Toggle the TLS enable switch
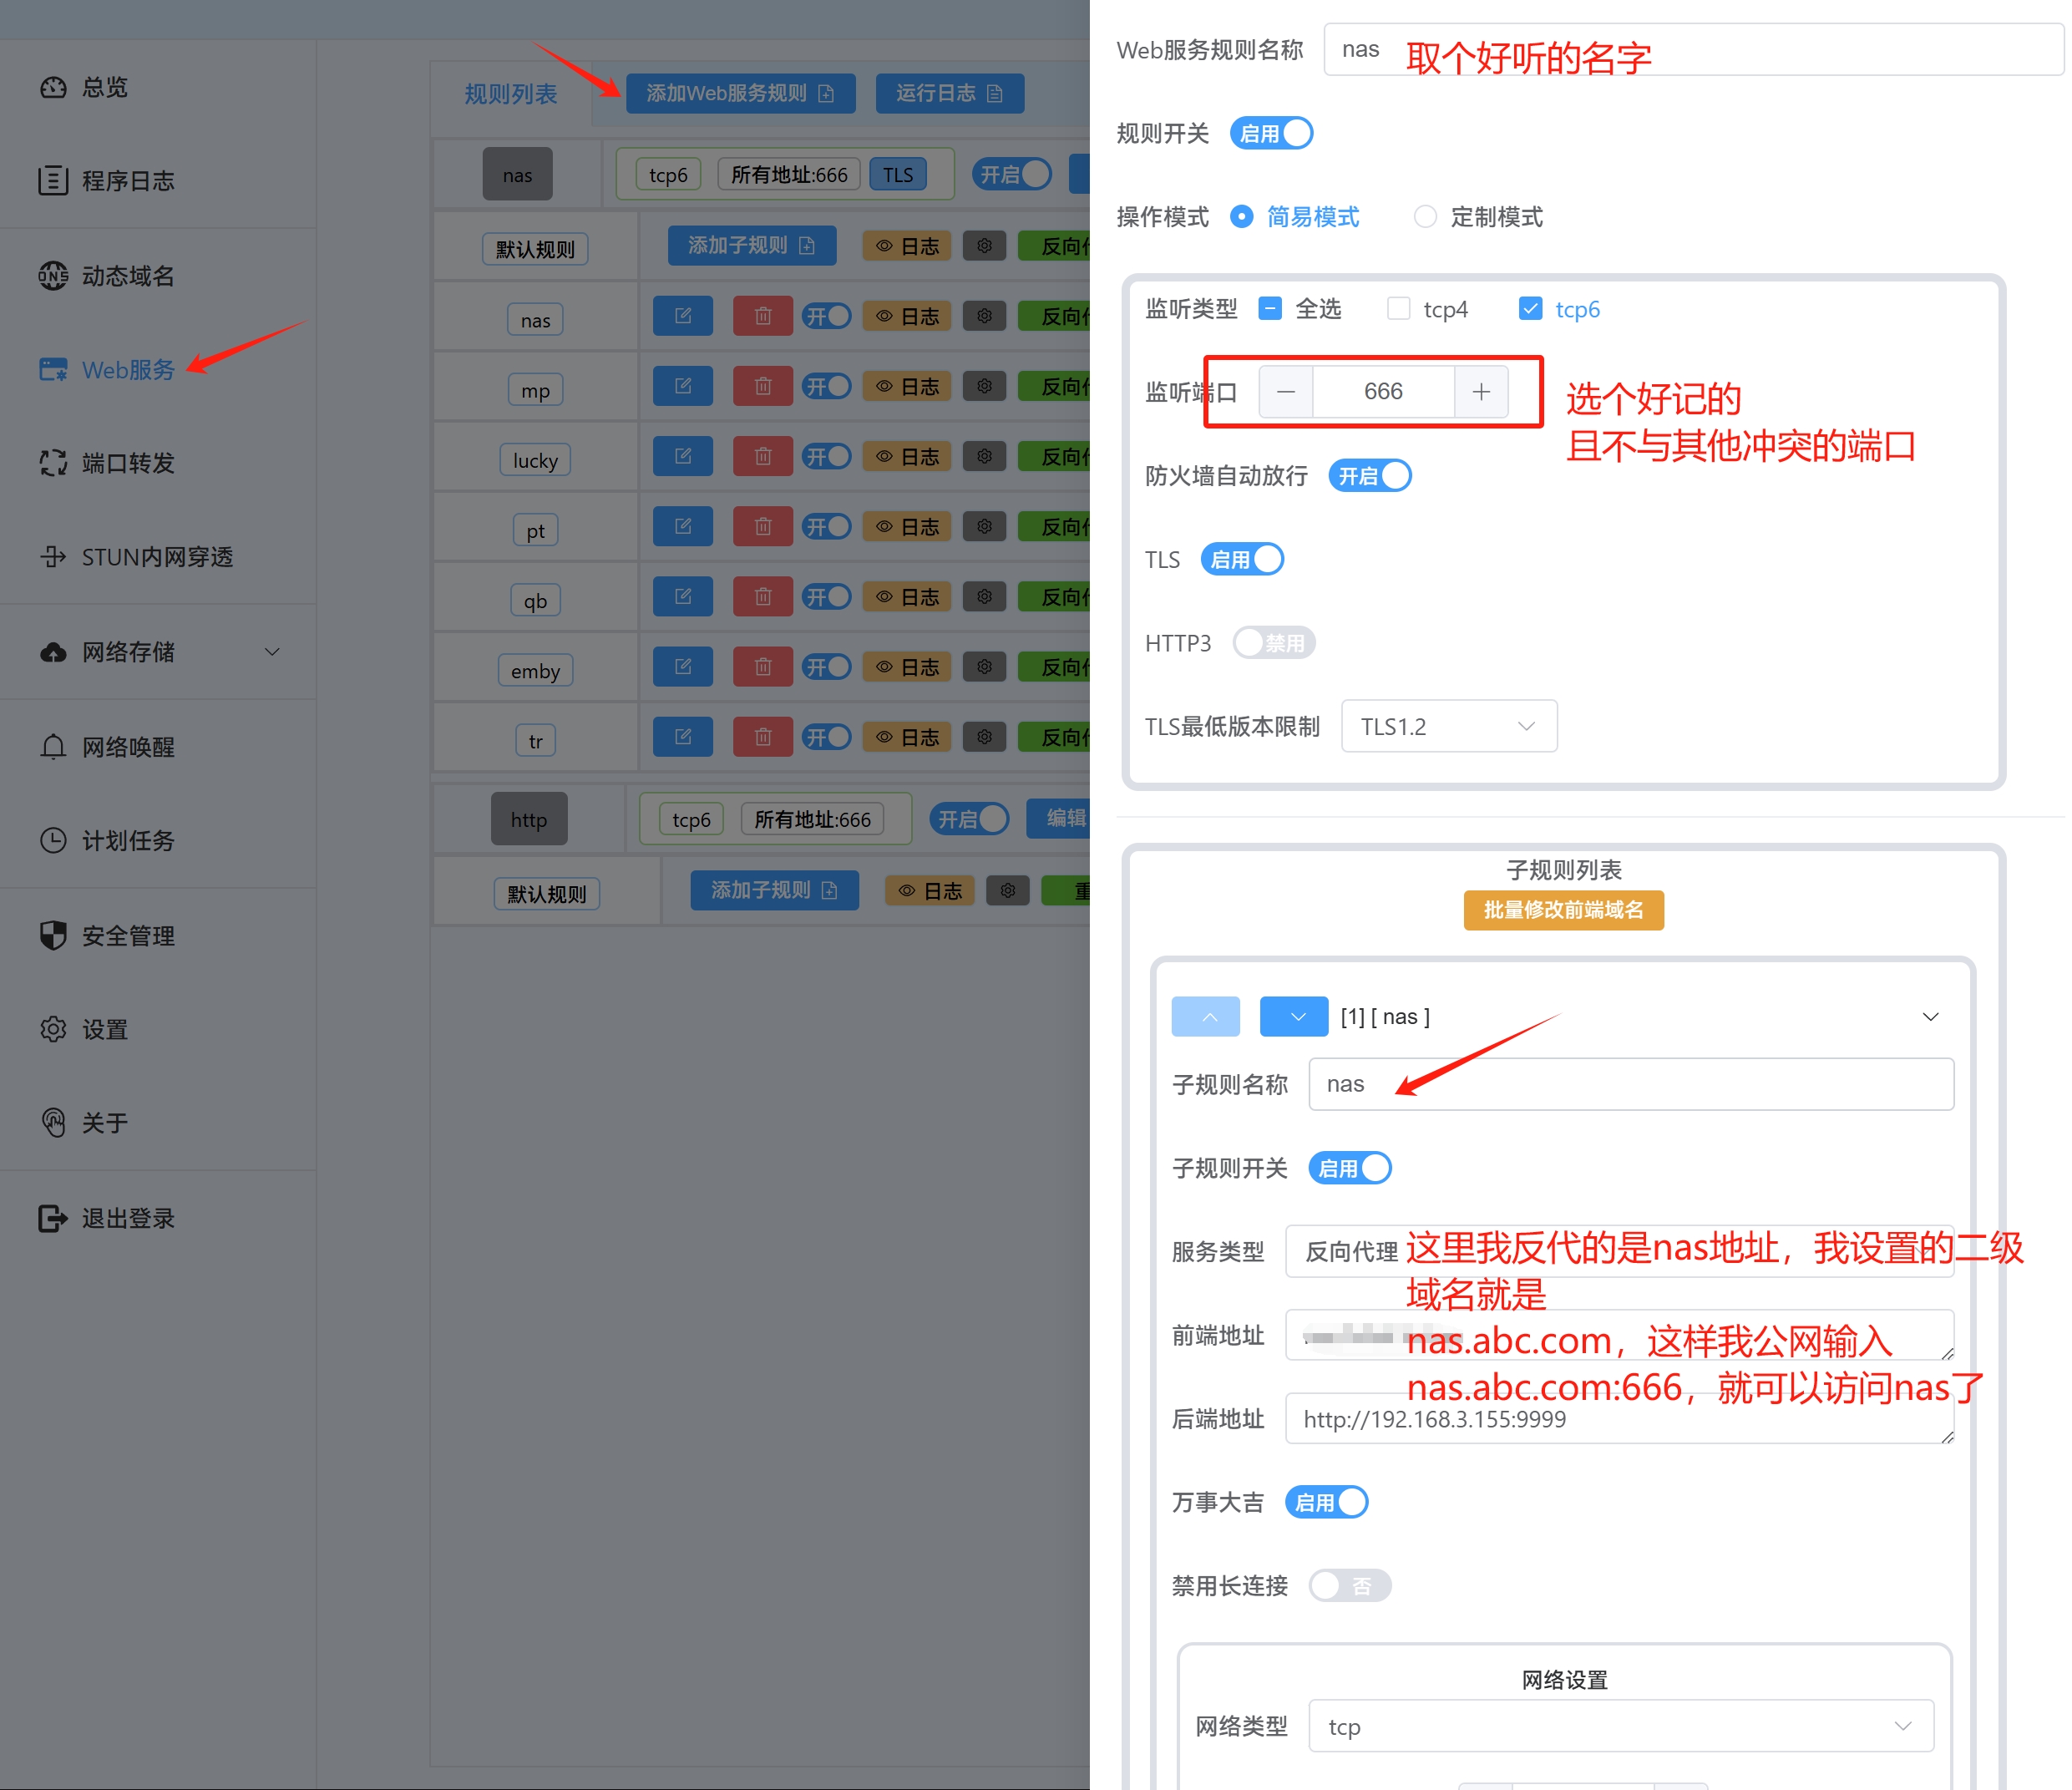The image size is (2072, 1790). coord(1242,559)
